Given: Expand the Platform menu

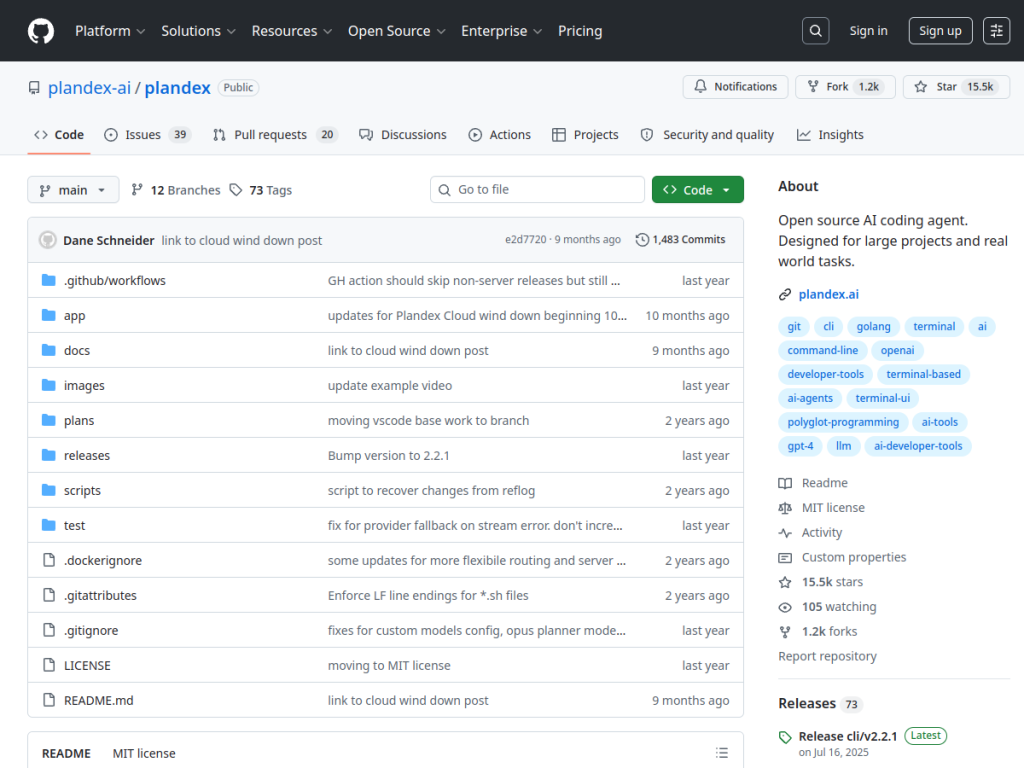Looking at the screenshot, I should pyautogui.click(x=110, y=31).
